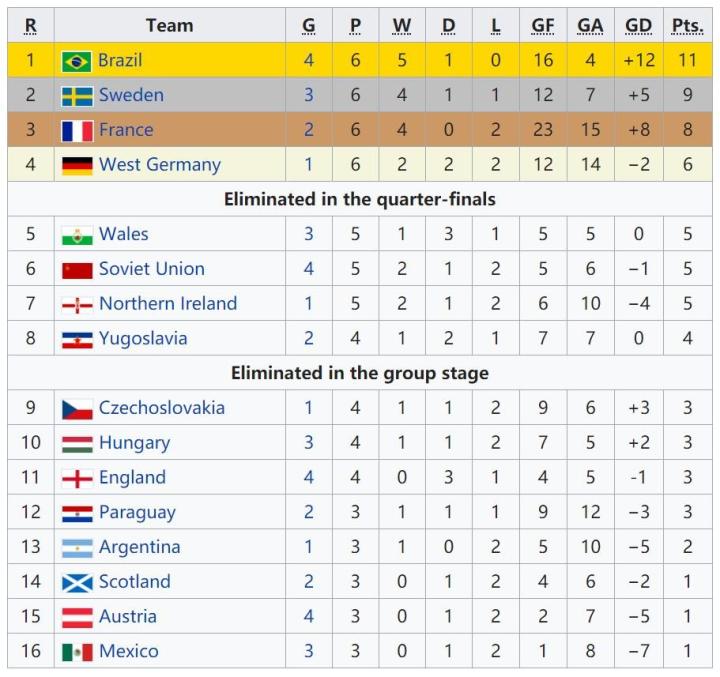This screenshot has height=677, width=720.
Task: Go to the Argentina team page
Action: (x=139, y=547)
